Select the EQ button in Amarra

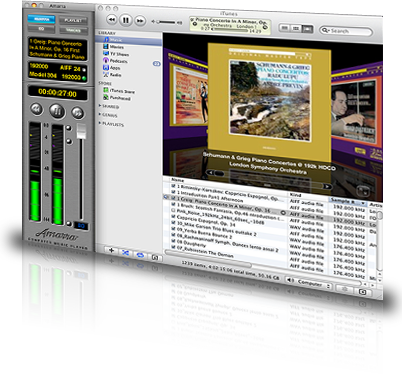pos(41,29)
